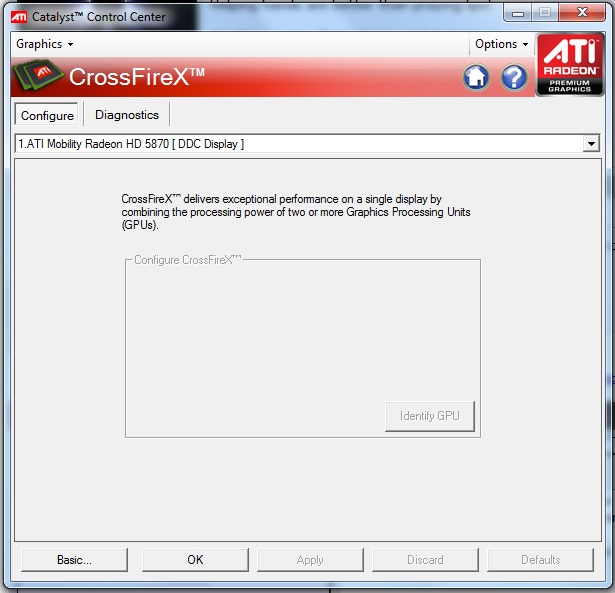This screenshot has width=615, height=593.
Task: Switch to the Diagnostics tab
Action: (127, 115)
